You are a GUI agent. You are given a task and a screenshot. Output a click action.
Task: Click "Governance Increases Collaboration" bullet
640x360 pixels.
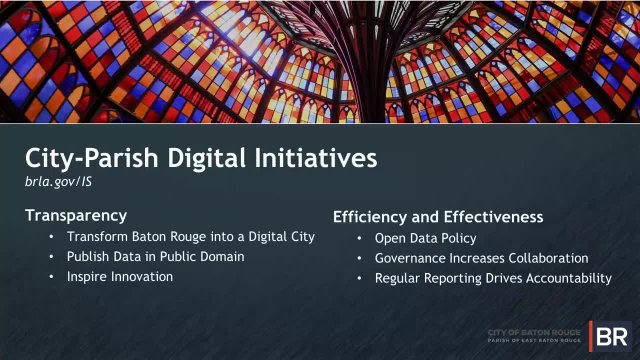pyautogui.click(x=482, y=258)
